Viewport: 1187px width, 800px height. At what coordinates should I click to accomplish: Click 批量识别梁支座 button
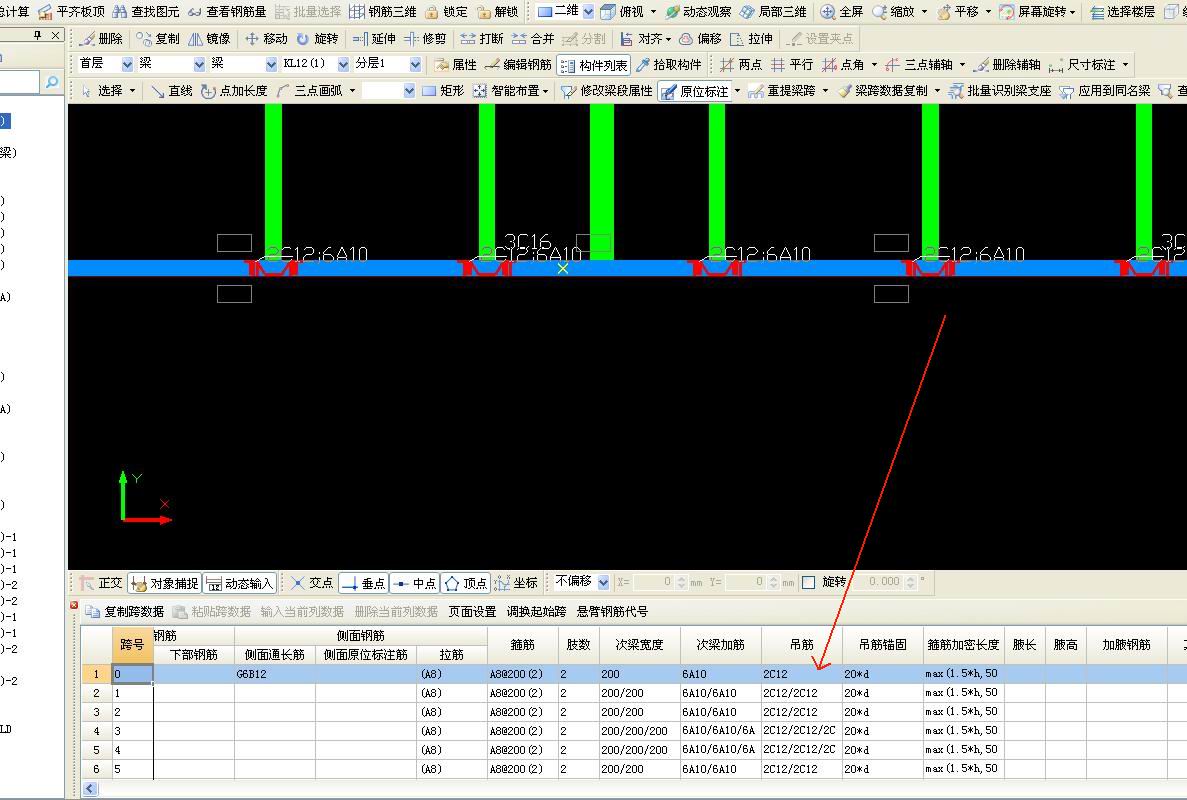[x=1001, y=91]
